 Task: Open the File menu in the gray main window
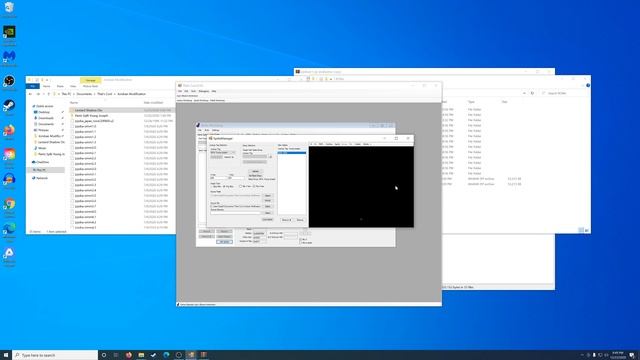click(180, 91)
